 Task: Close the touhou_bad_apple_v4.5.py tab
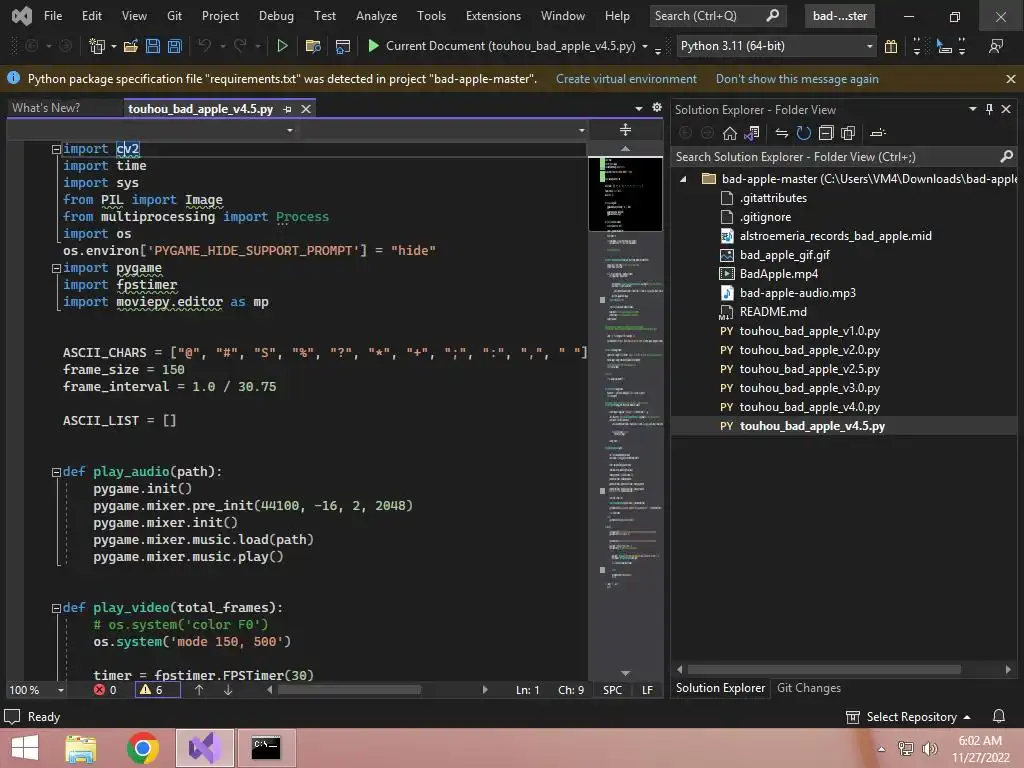[x=306, y=109]
